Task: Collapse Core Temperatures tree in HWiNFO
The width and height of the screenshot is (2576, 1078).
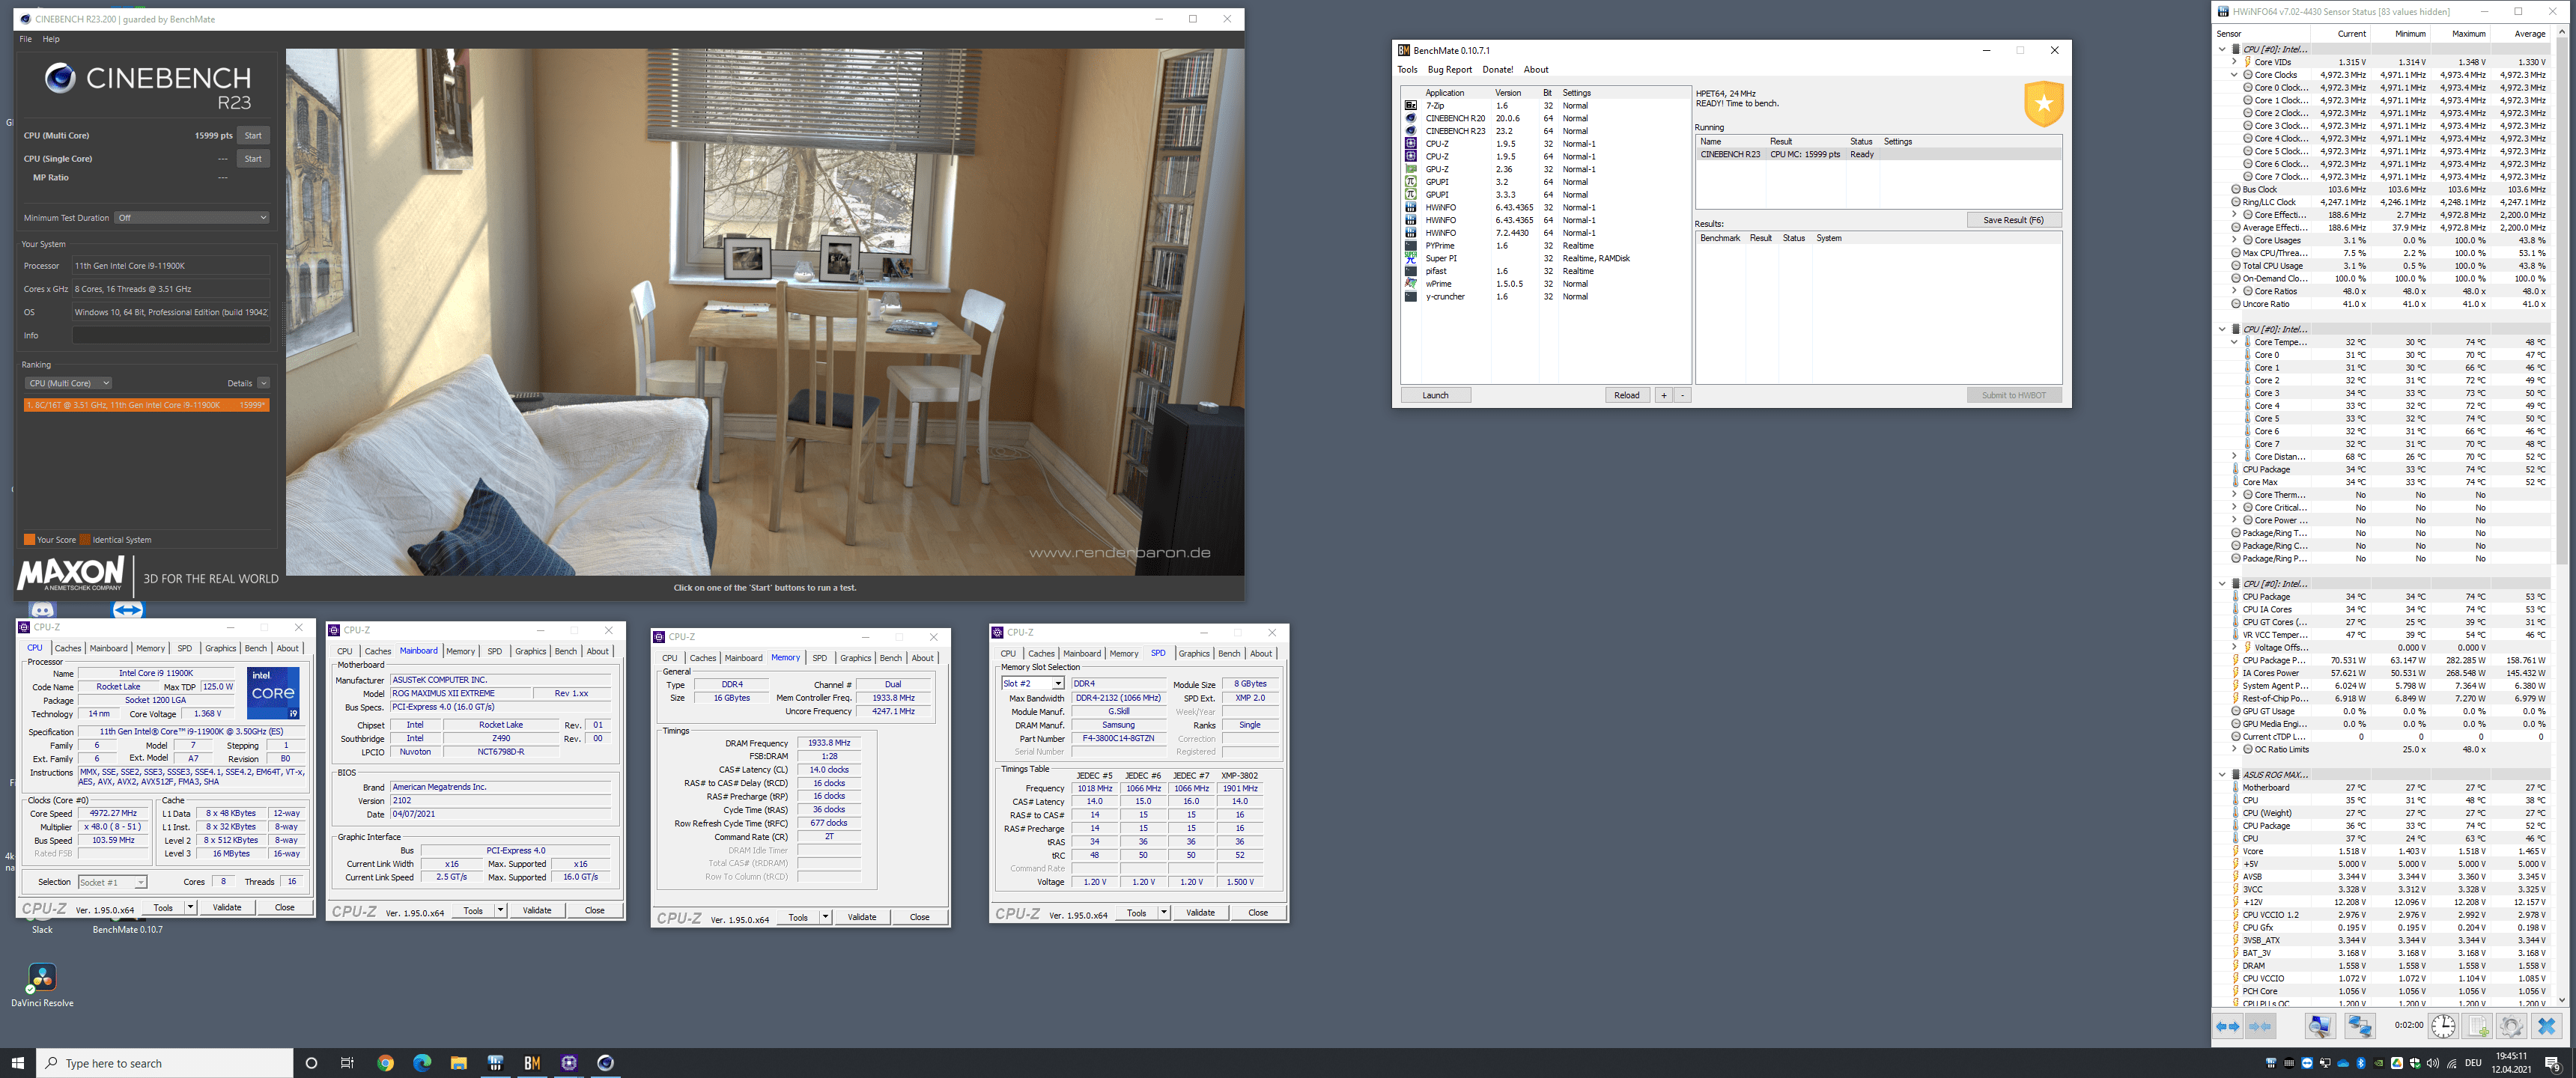Action: [x=2234, y=342]
